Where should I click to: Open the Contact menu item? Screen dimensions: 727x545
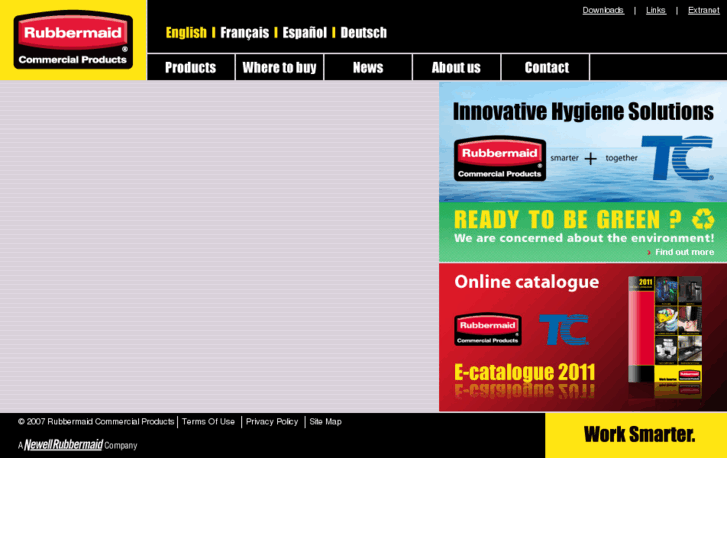[547, 68]
